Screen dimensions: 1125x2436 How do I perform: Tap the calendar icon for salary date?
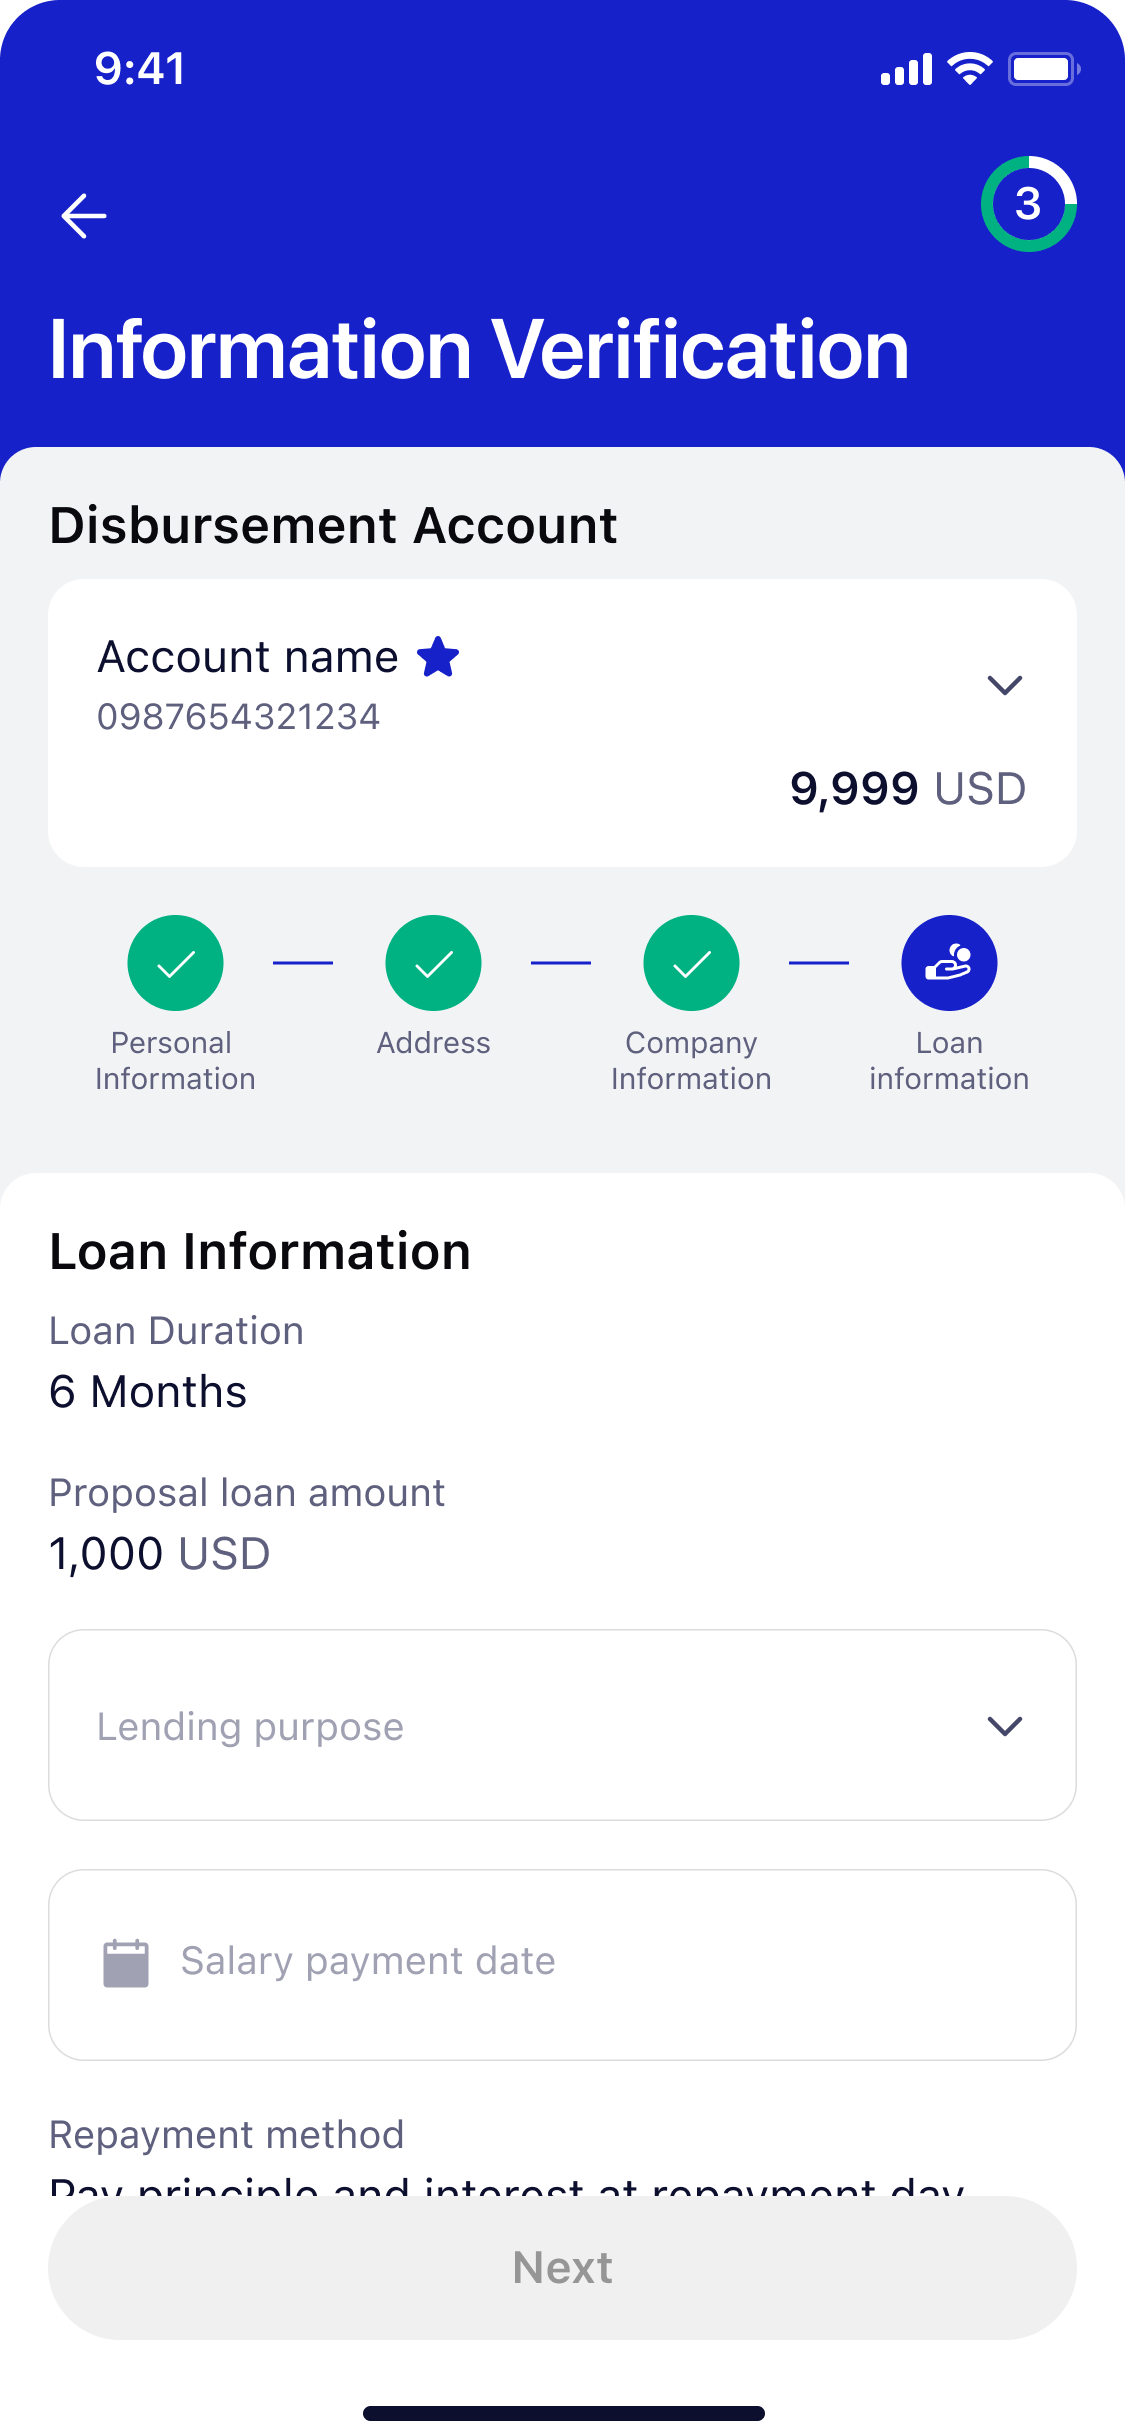[x=126, y=1963]
